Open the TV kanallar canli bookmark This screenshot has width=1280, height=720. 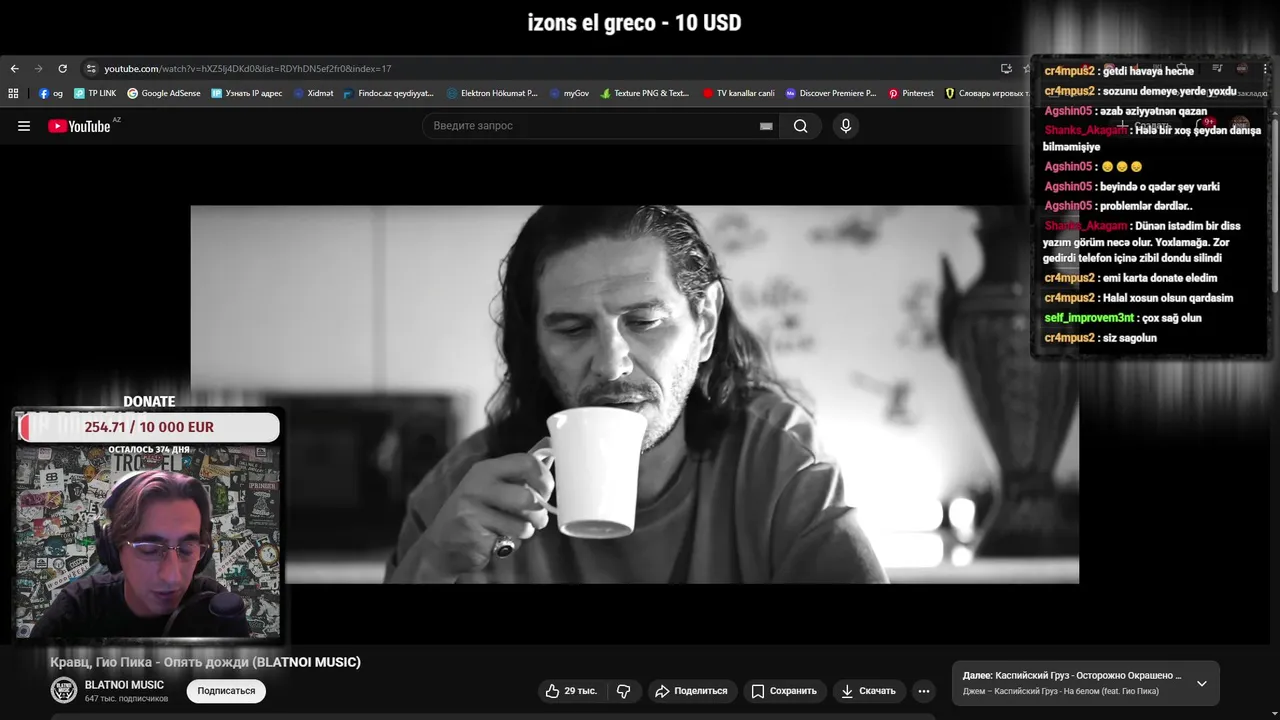click(739, 93)
